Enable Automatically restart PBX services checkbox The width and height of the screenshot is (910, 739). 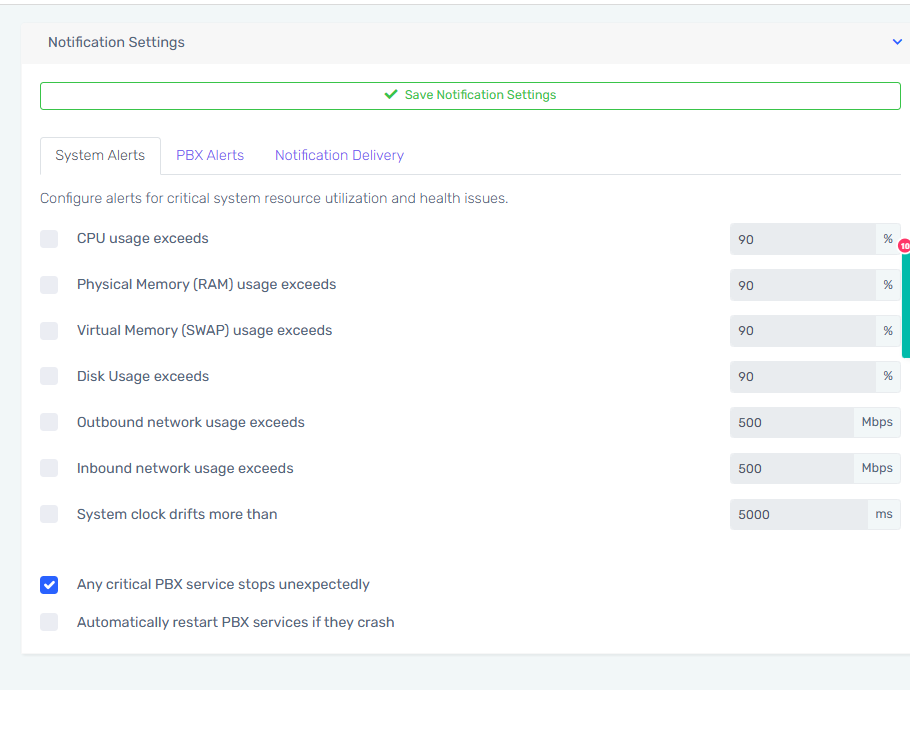pos(49,623)
